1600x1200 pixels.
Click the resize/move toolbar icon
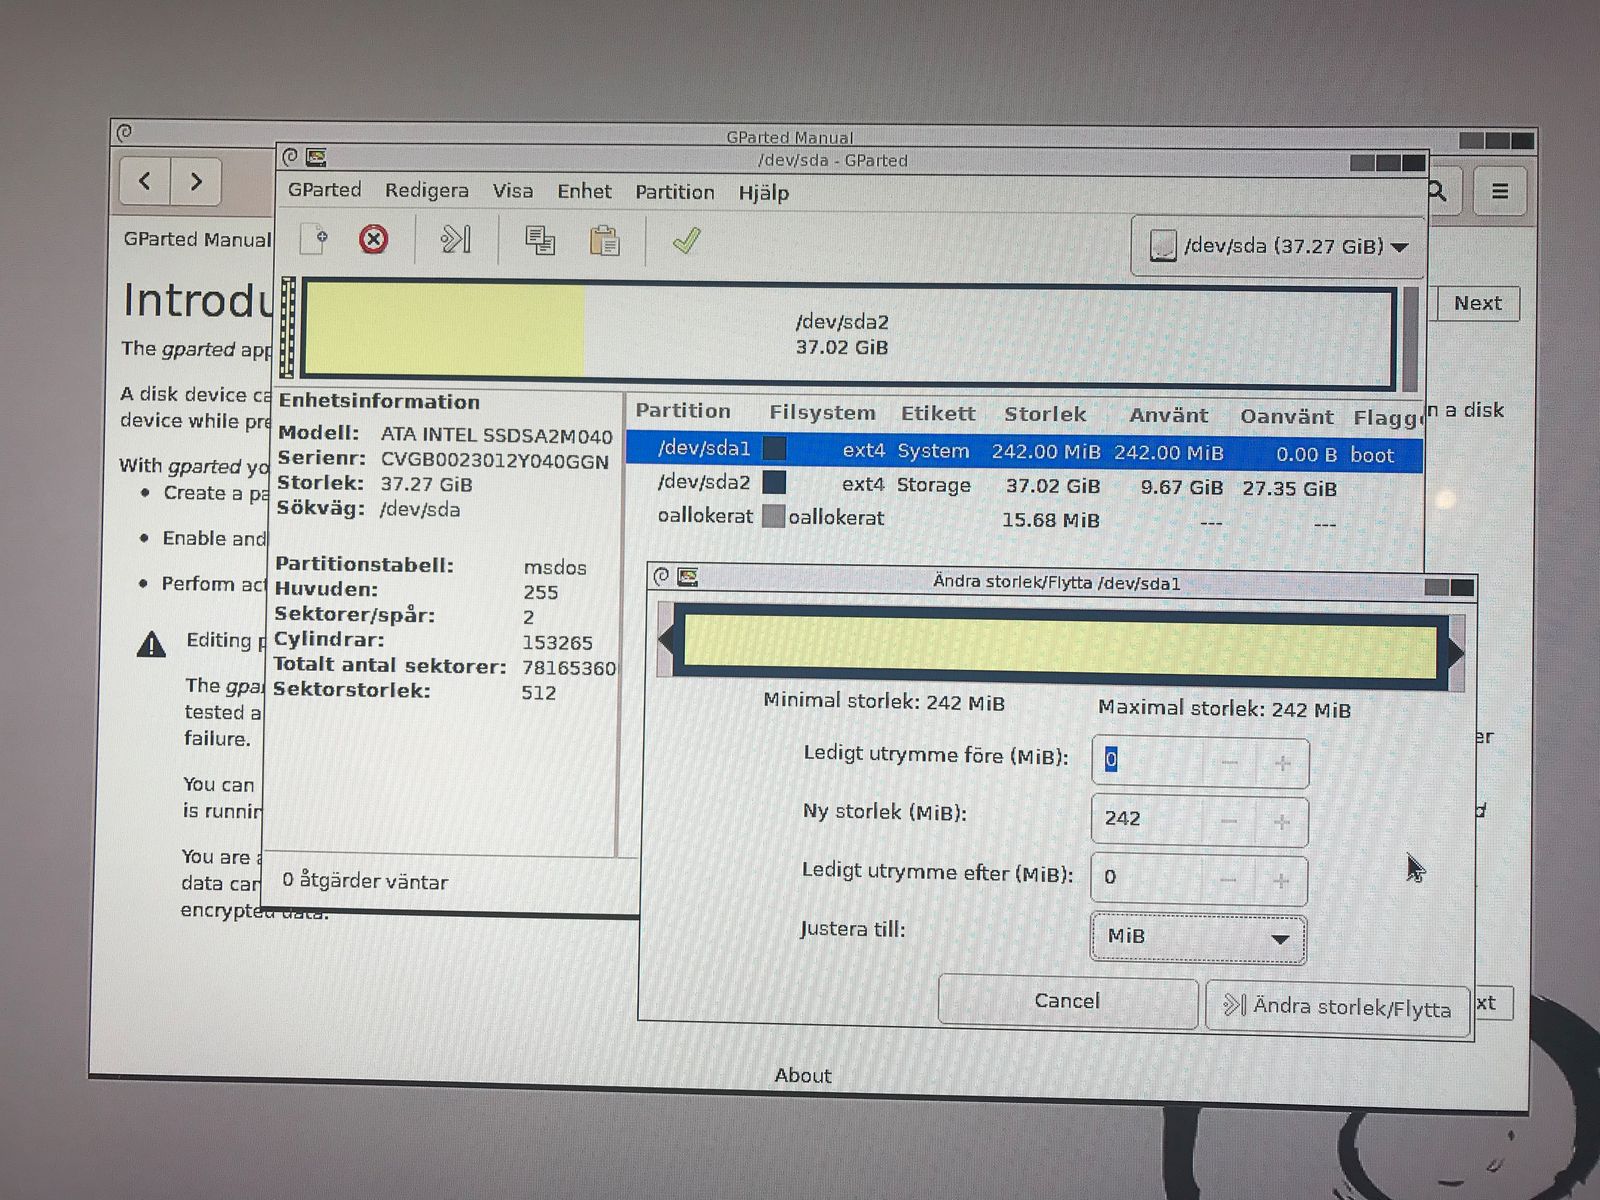pyautogui.click(x=456, y=240)
